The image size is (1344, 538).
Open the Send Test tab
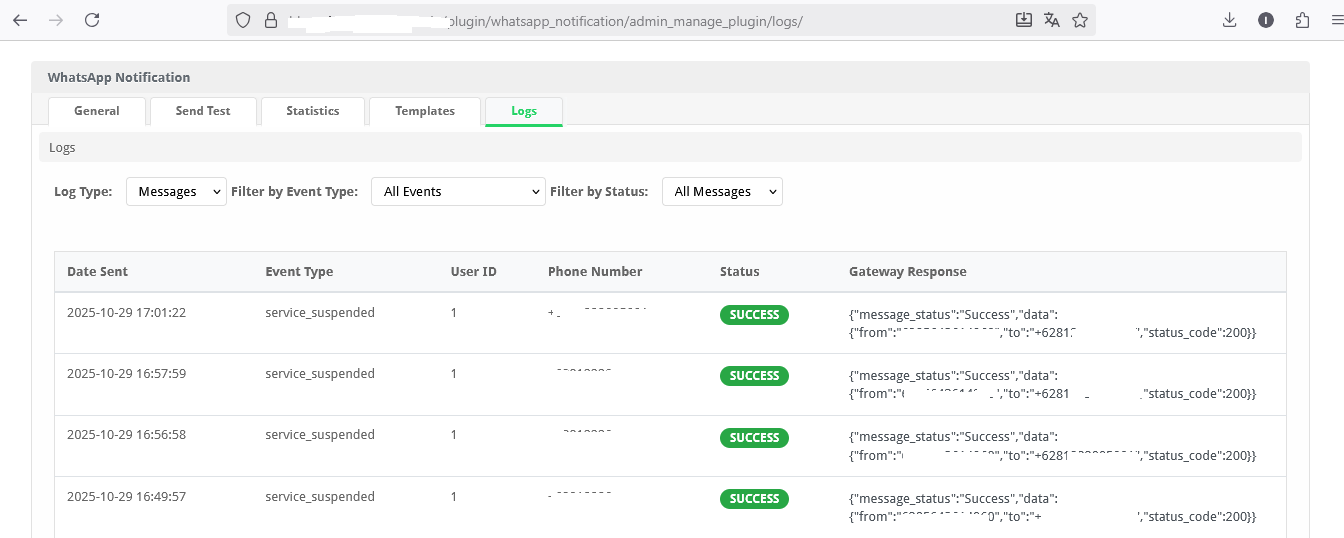(203, 111)
